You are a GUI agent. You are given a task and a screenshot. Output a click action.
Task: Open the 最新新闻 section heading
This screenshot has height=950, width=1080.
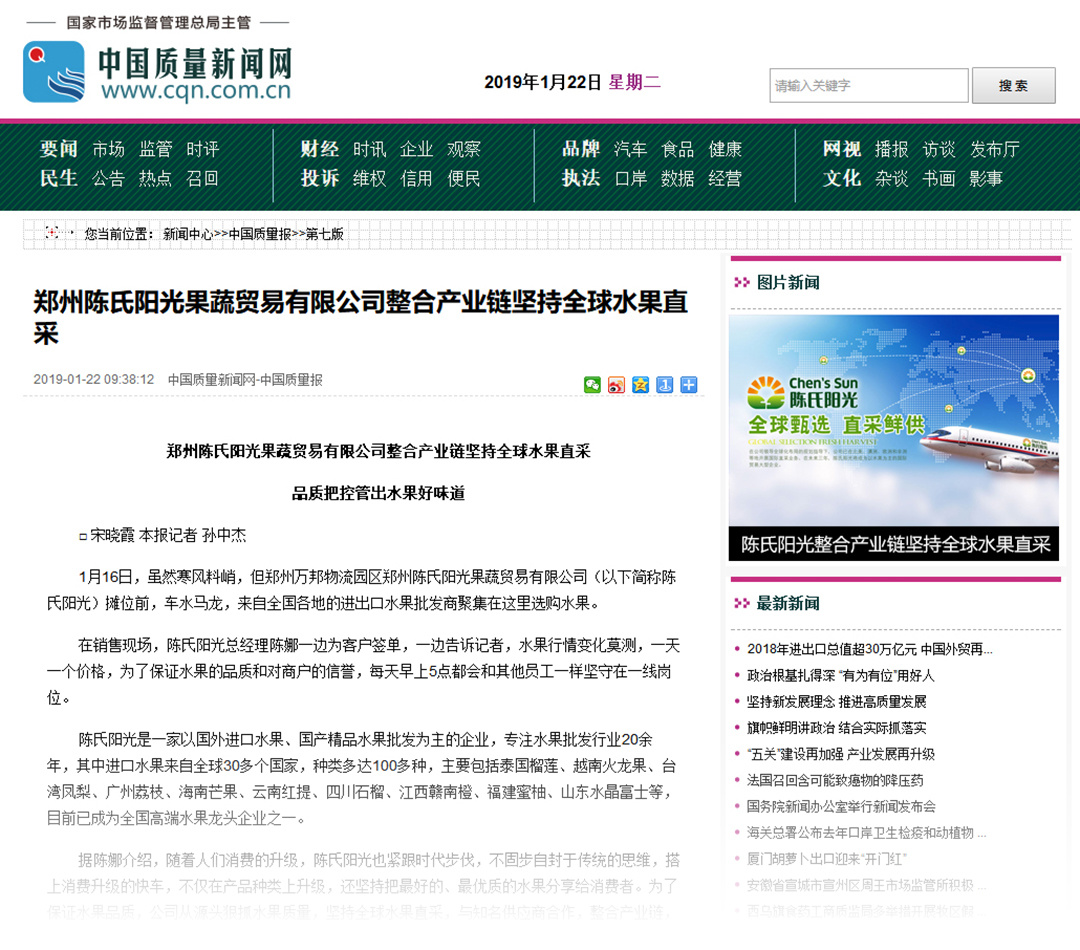coord(788,603)
